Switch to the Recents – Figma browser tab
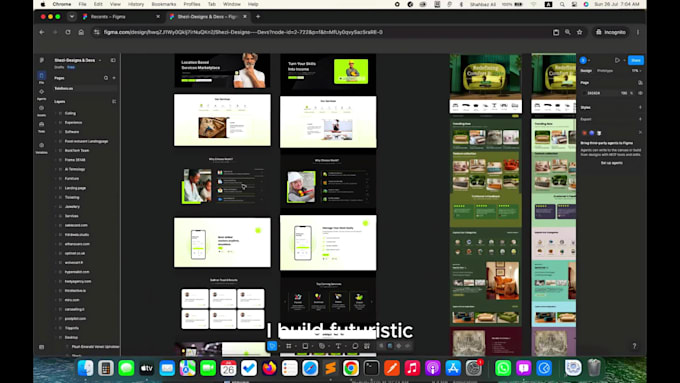Screen dimensions: 680x383 [122, 16]
